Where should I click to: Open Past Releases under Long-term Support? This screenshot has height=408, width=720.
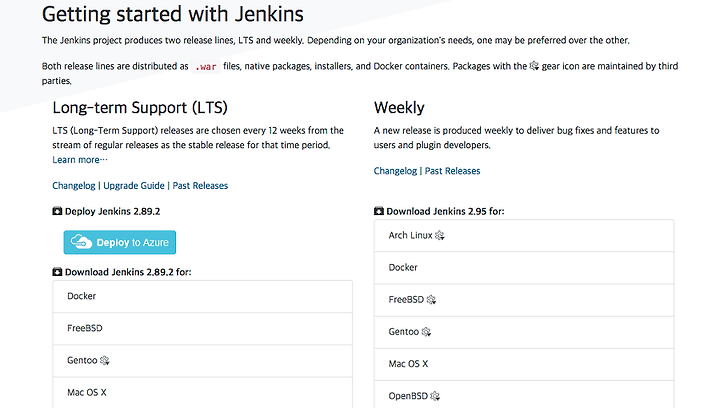[x=200, y=185]
